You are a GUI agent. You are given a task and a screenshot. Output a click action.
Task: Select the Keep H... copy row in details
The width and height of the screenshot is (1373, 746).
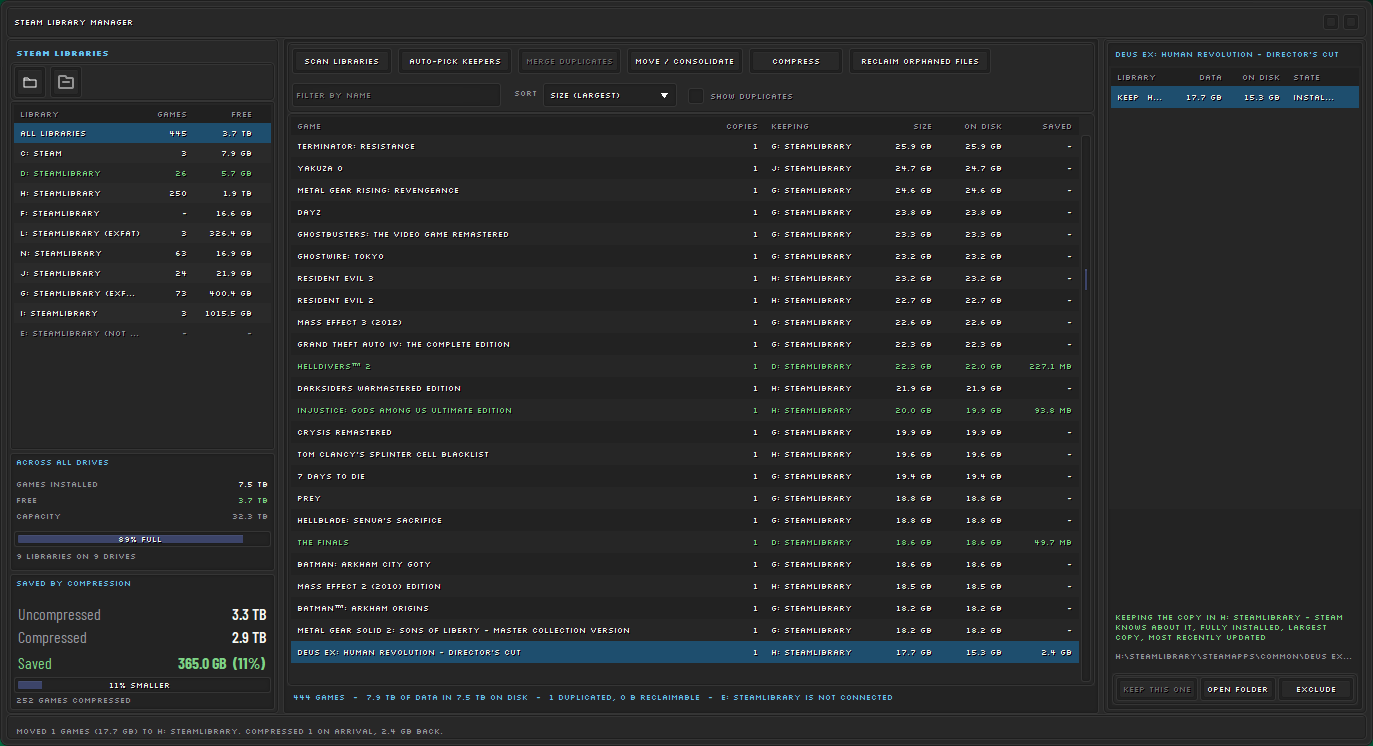1235,97
